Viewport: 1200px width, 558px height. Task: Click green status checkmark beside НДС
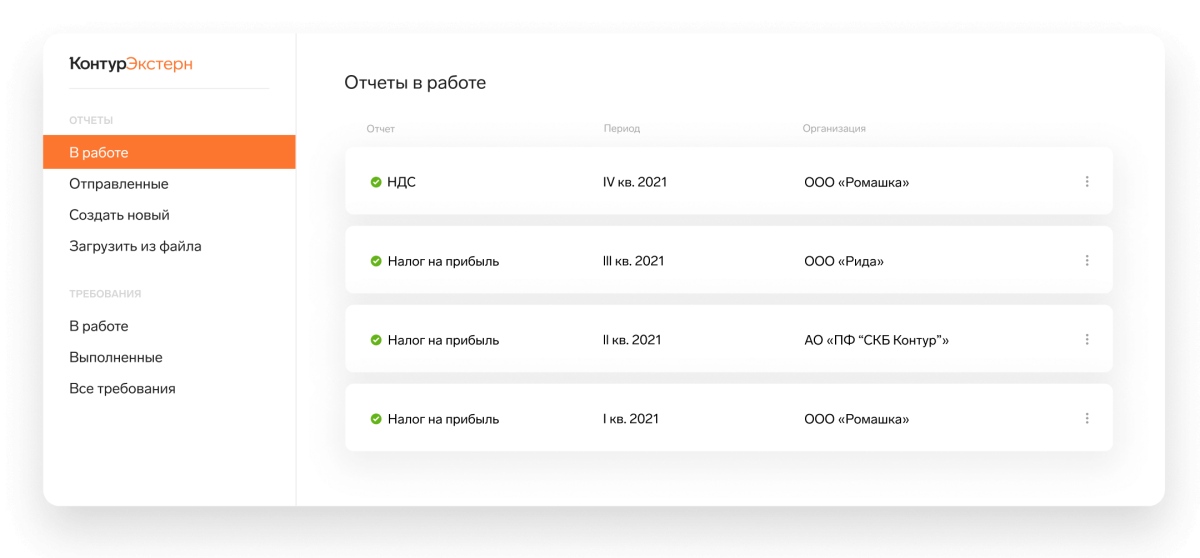pyautogui.click(x=376, y=182)
